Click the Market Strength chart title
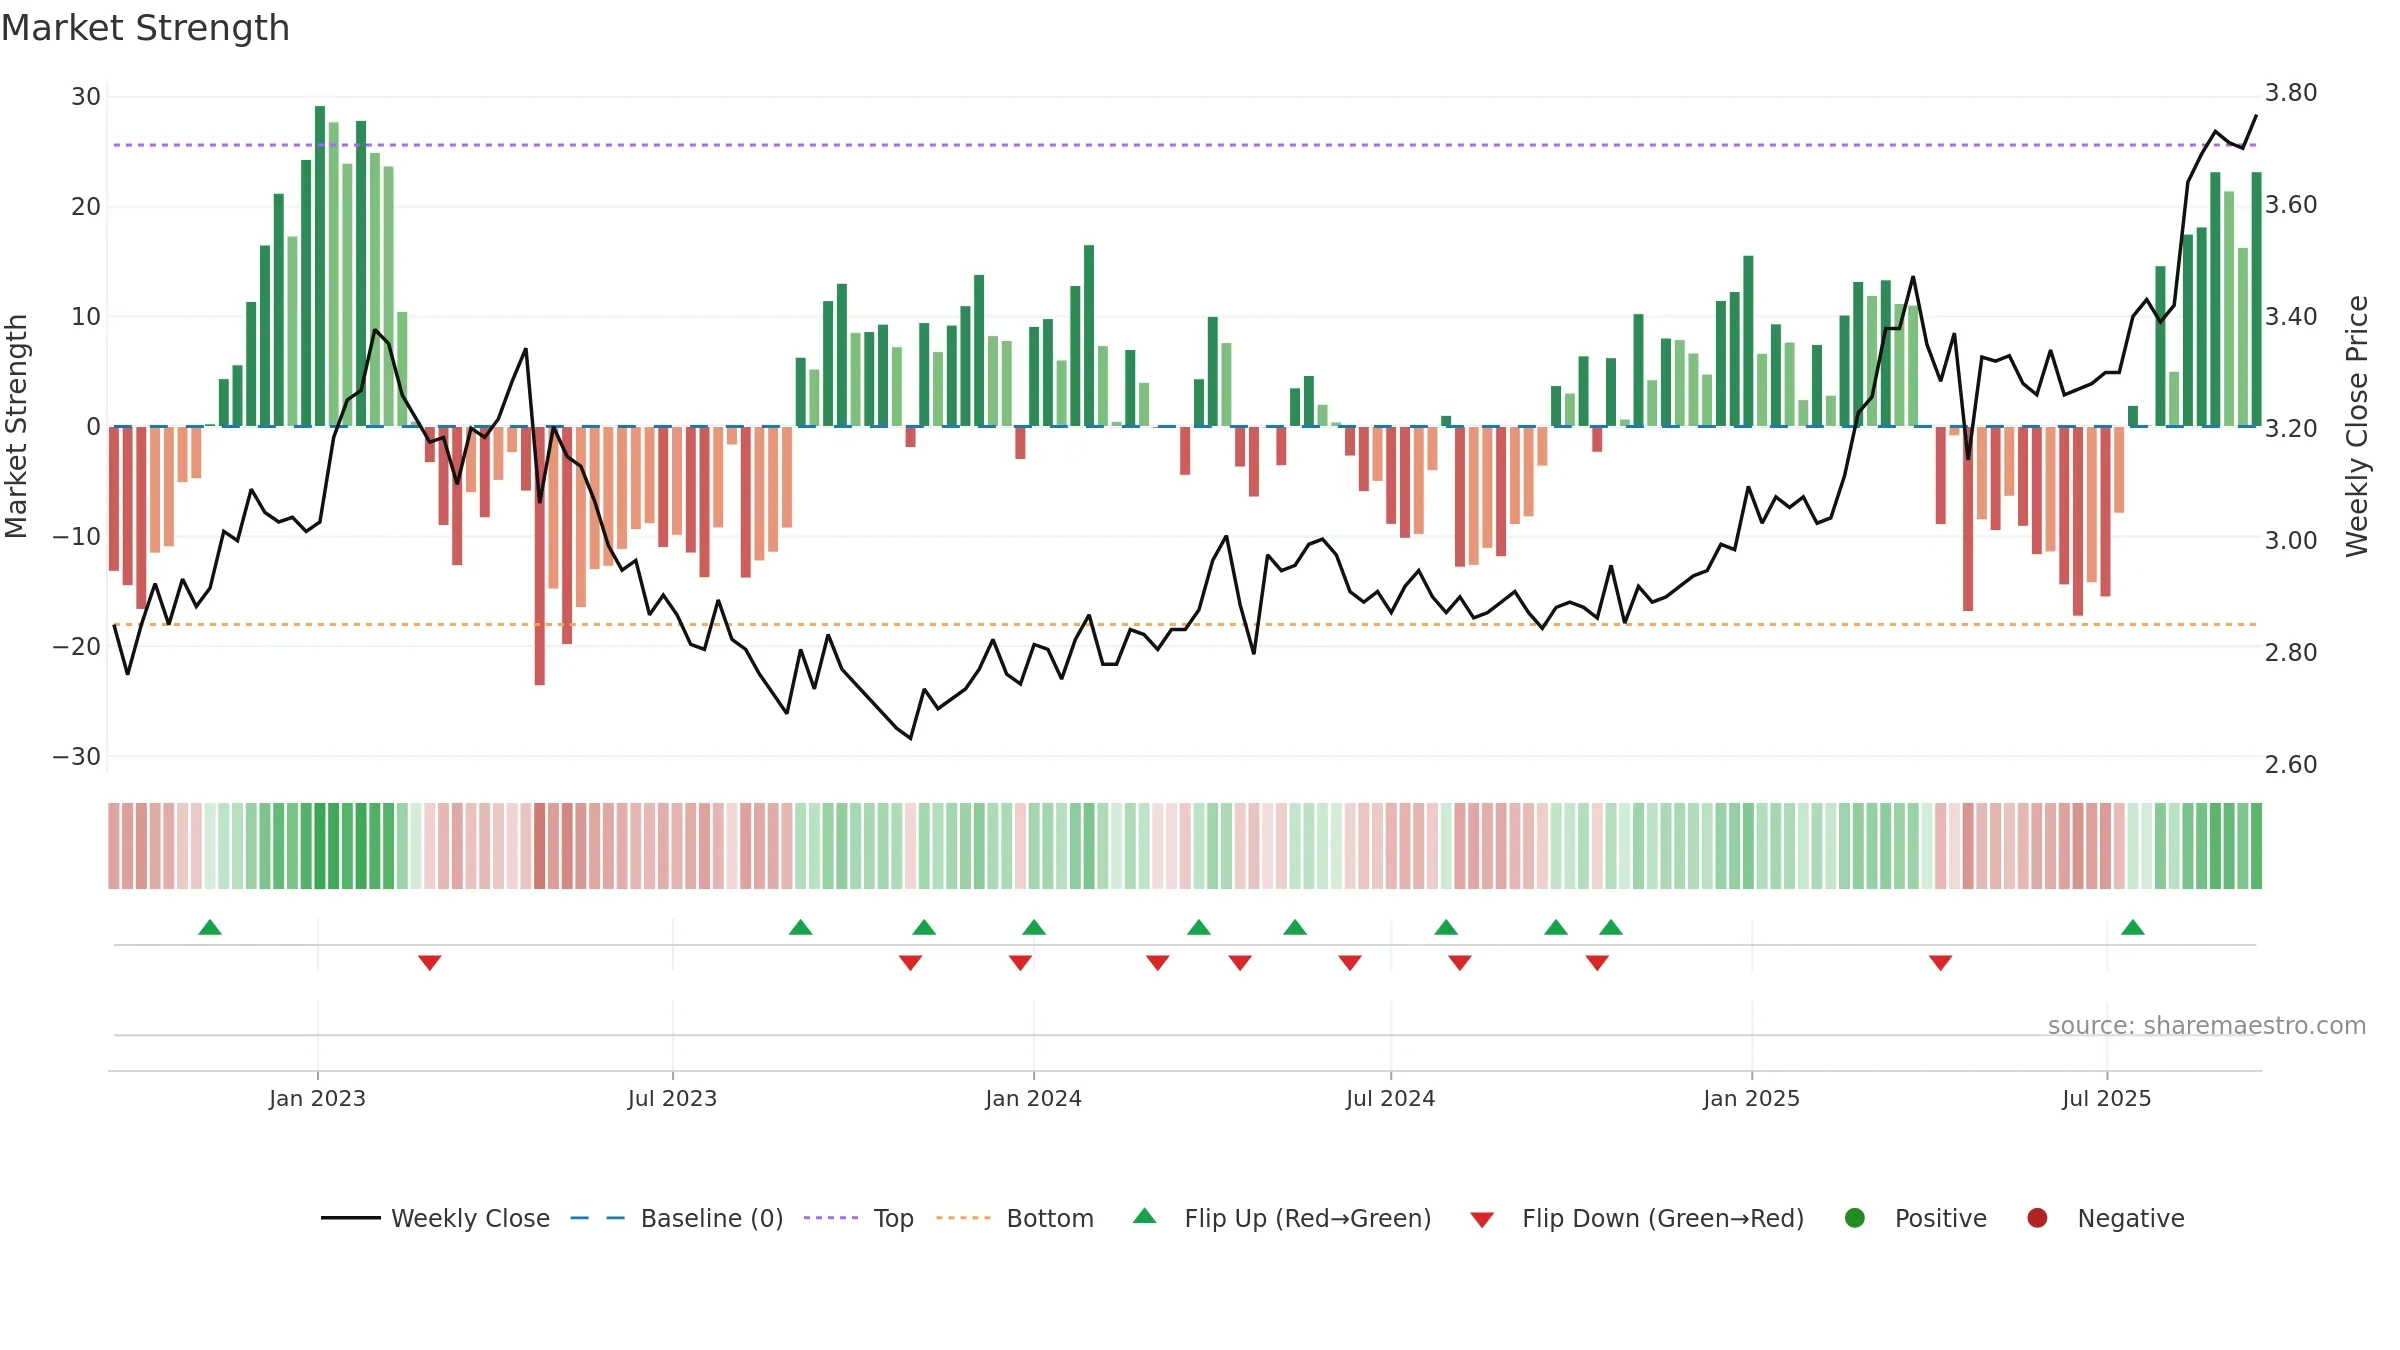2400x1350 pixels. tap(146, 28)
